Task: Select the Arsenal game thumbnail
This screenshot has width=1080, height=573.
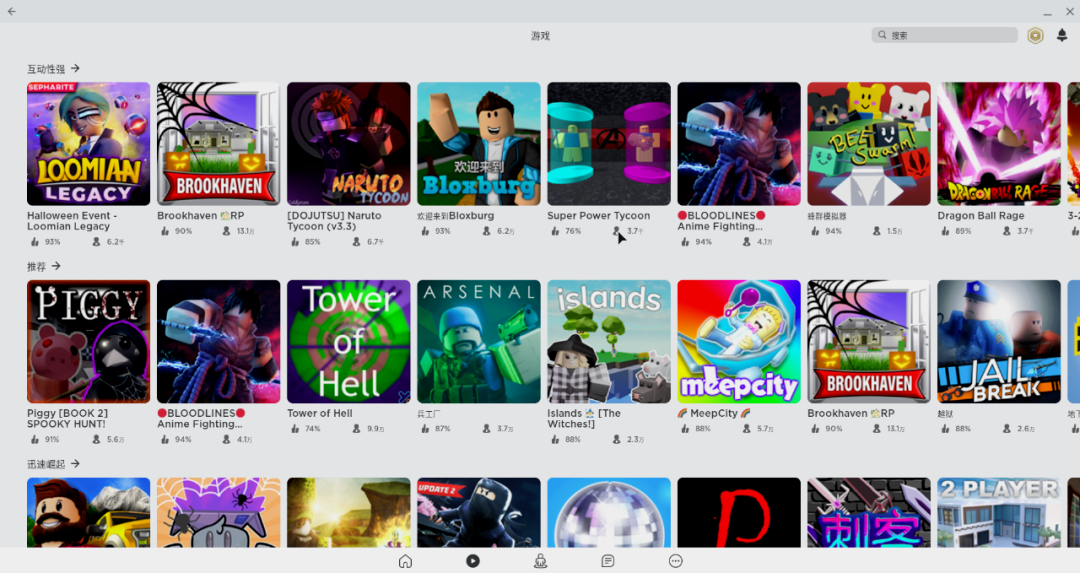Action: pos(479,342)
